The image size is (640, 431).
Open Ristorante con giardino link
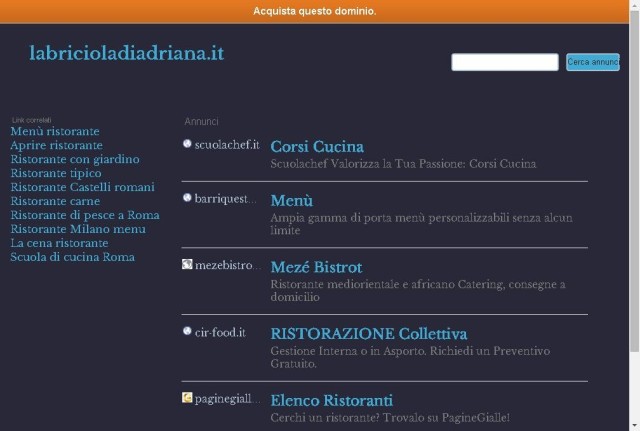click(x=75, y=159)
